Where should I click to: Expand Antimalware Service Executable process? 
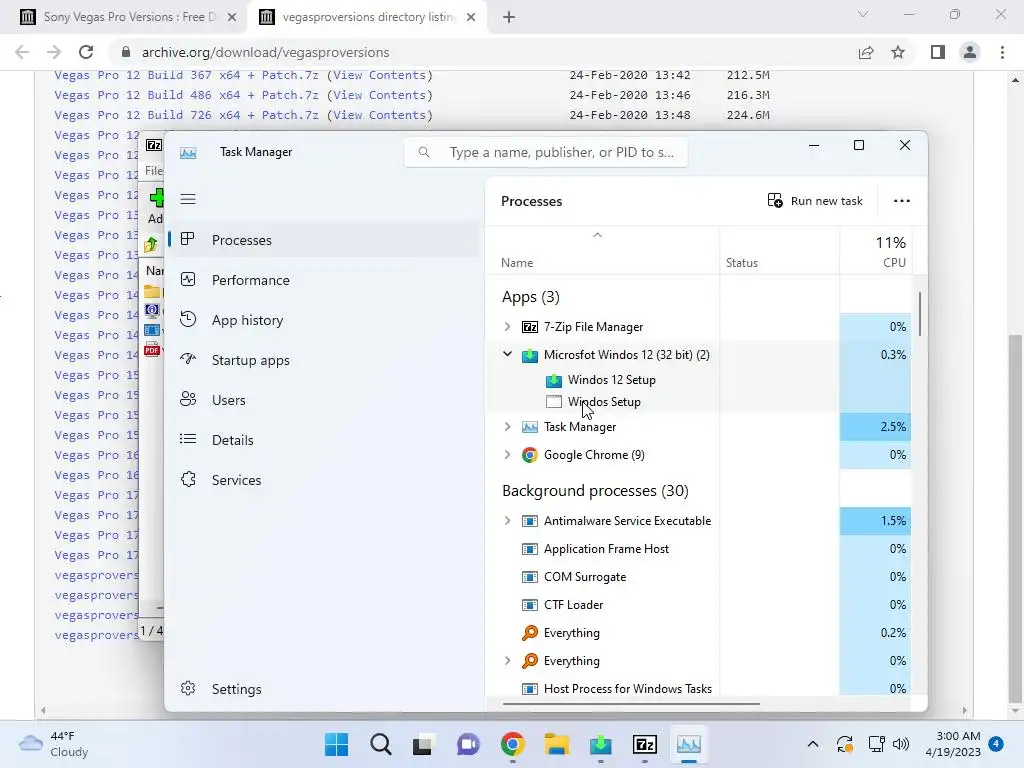[507, 520]
